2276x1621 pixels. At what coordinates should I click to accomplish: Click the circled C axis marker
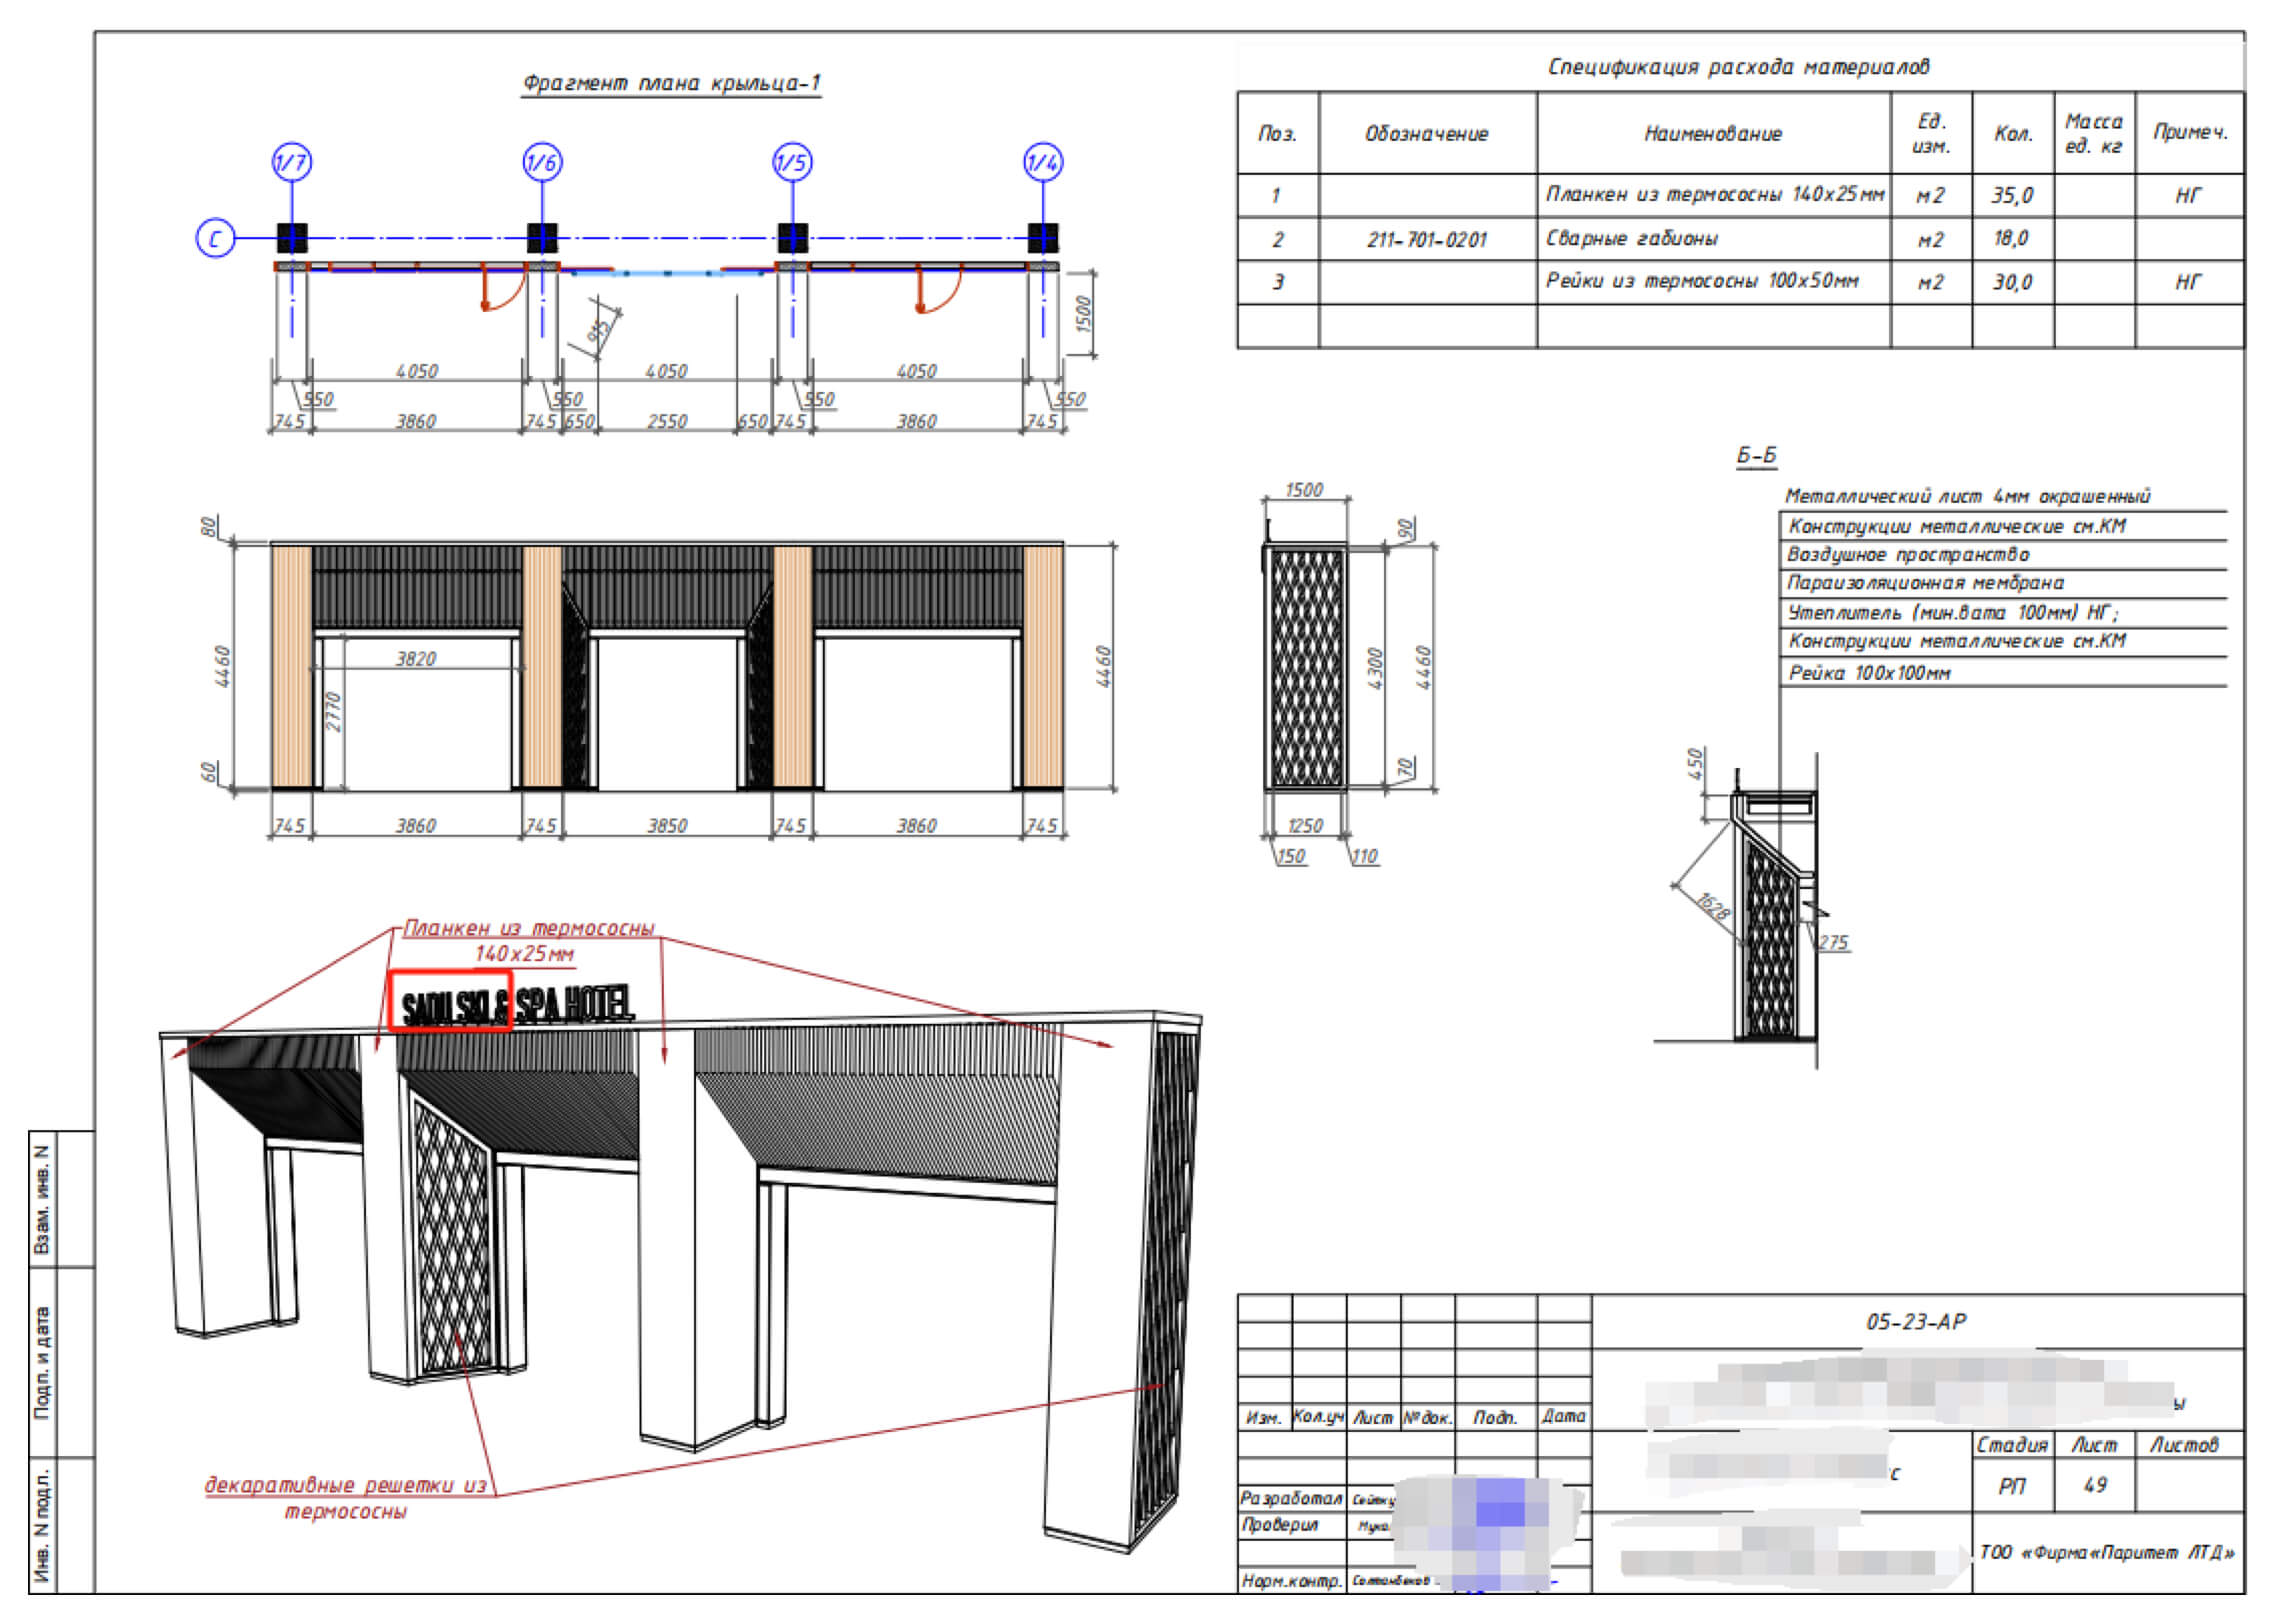(215, 239)
